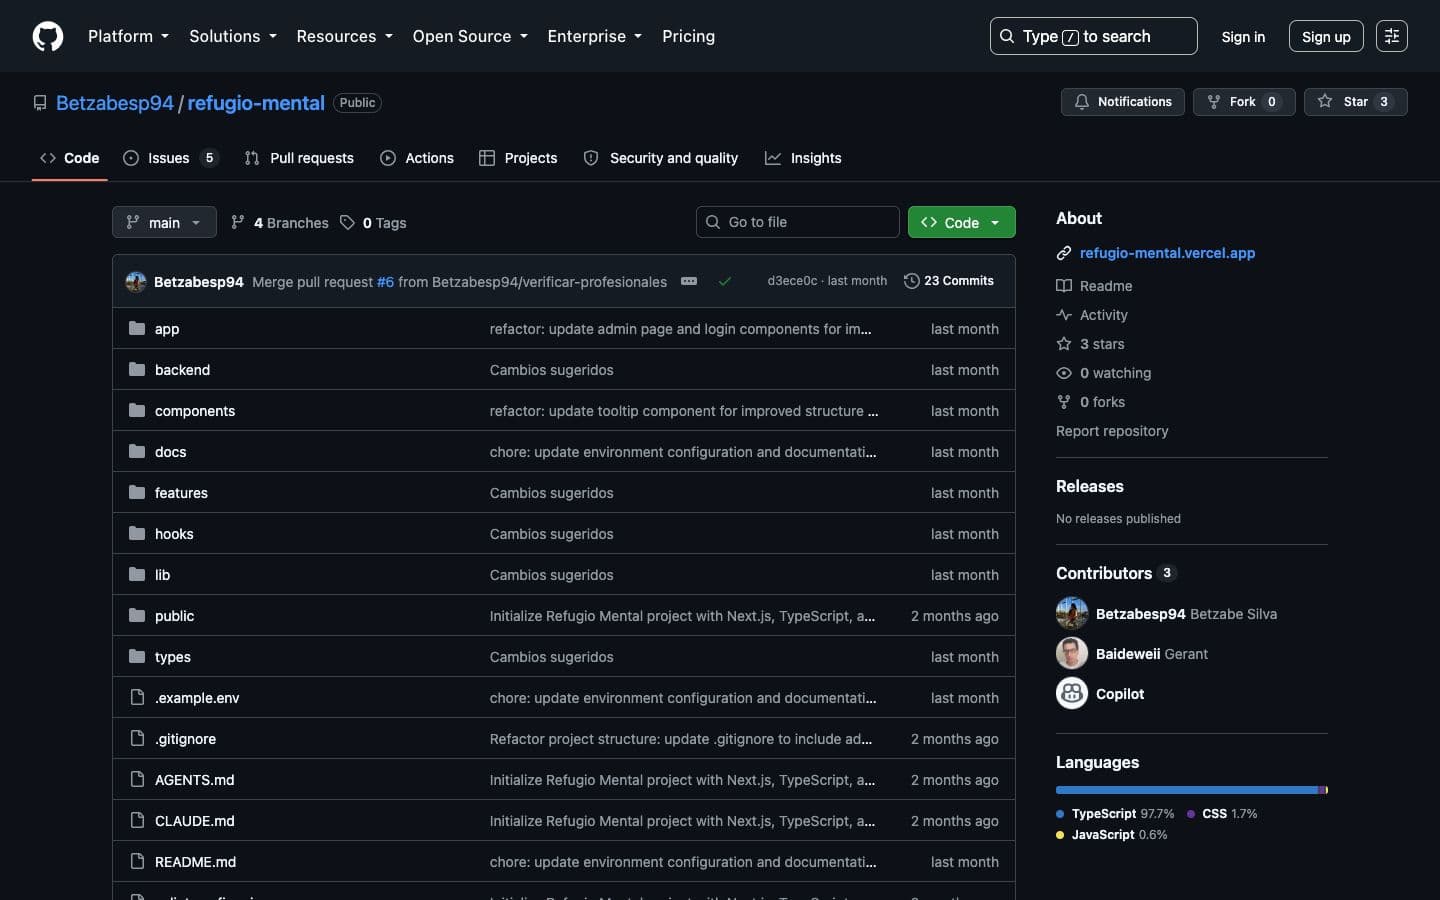Open the main branch selector dropdown
Screen dimensions: 1440x900
pyautogui.click(x=164, y=222)
